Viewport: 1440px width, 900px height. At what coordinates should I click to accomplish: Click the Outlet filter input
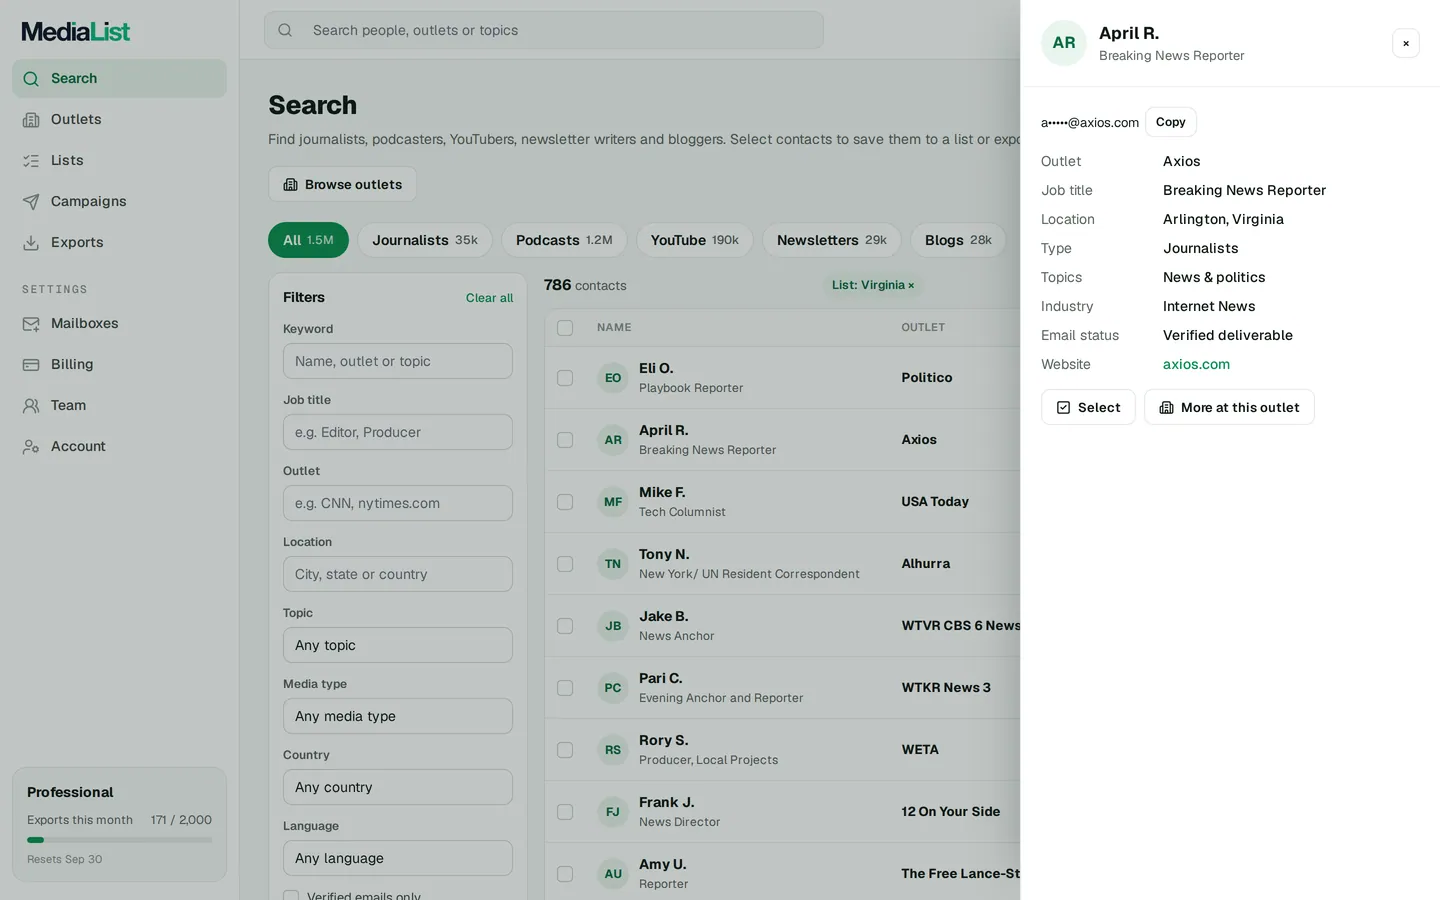(398, 503)
